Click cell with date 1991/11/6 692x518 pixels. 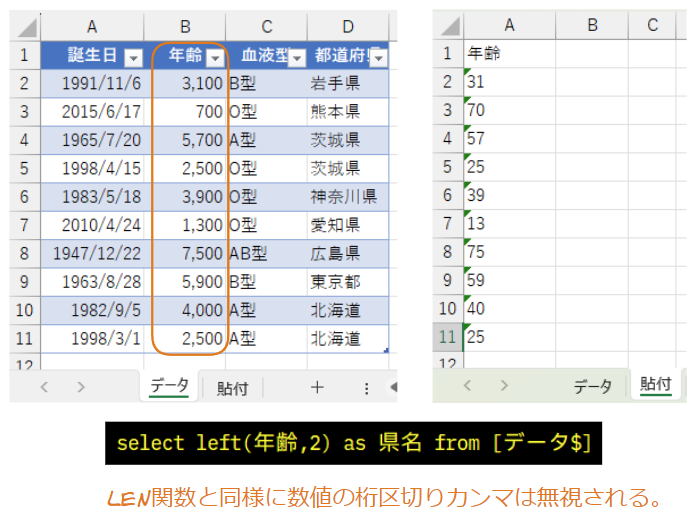tap(92, 83)
